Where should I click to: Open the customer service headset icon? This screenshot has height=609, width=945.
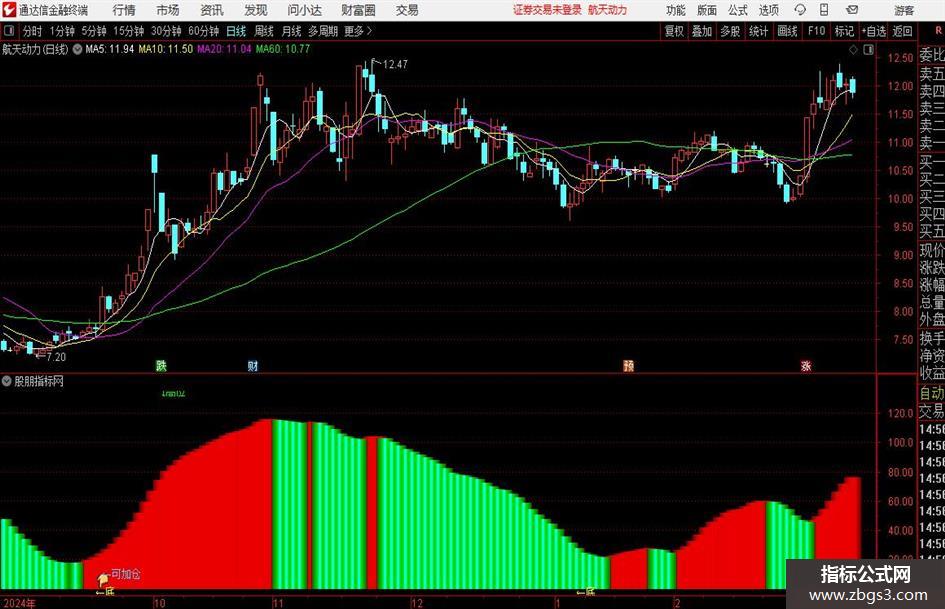(800, 10)
